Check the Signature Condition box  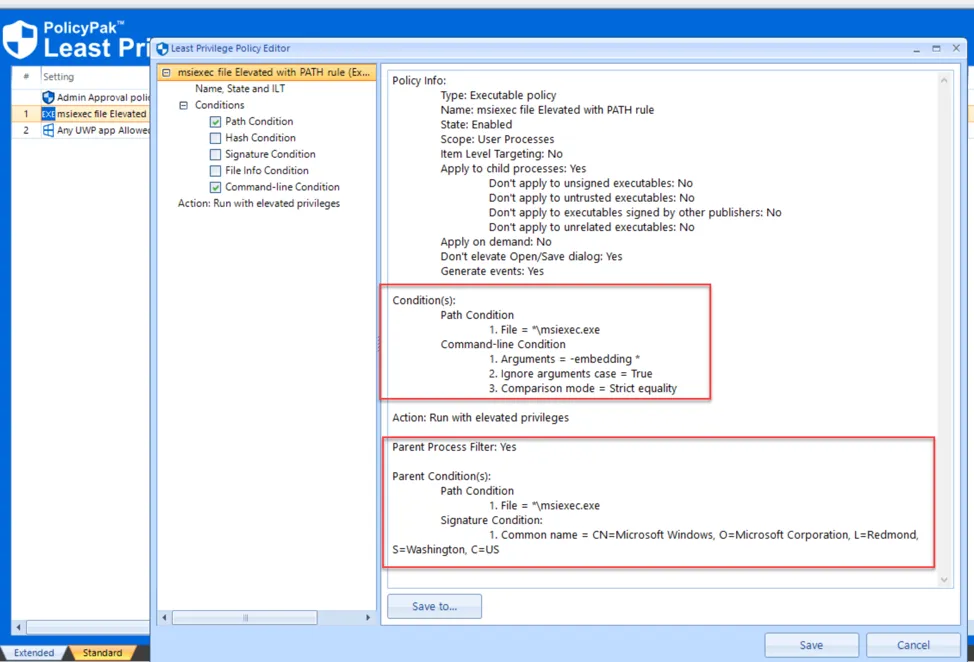click(215, 155)
